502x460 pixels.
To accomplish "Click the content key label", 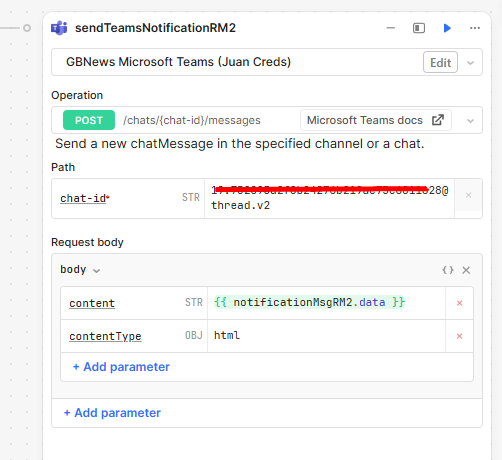I will pyautogui.click(x=92, y=303).
